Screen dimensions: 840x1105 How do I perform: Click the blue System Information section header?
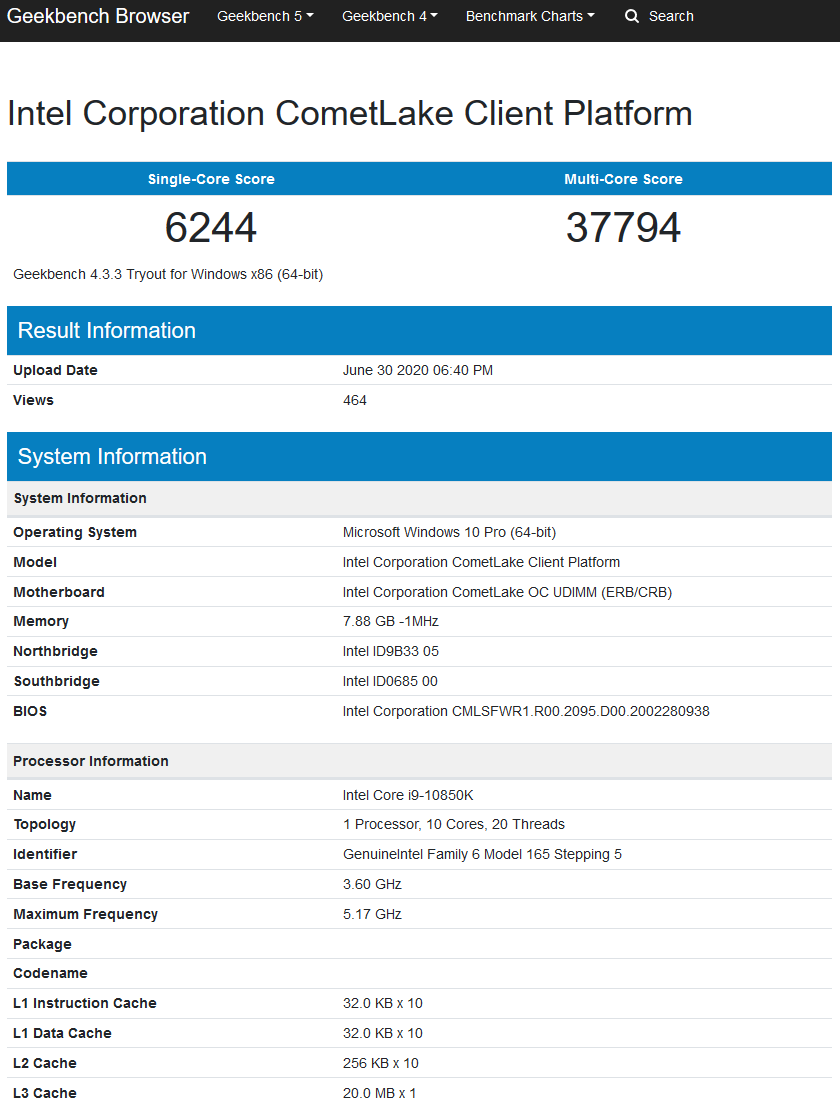(x=419, y=457)
